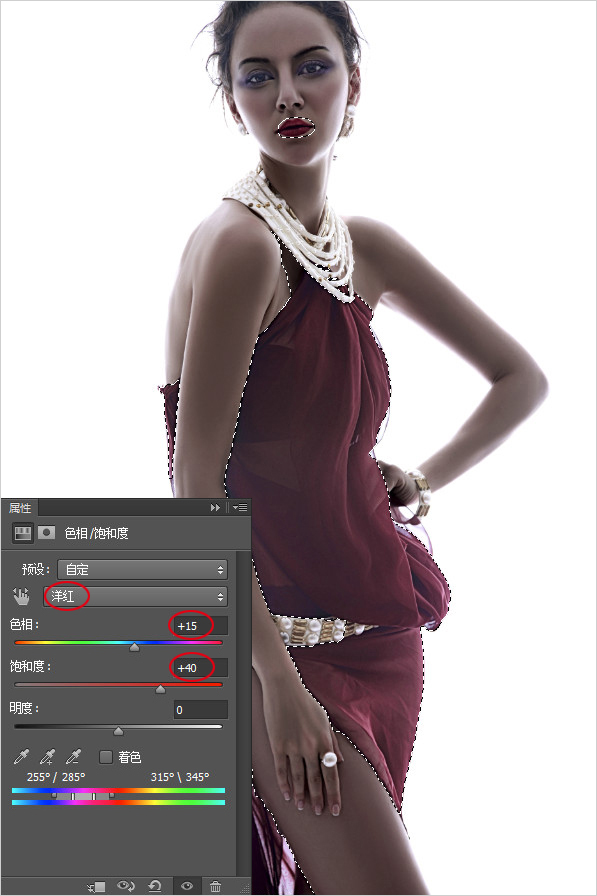Choose the add-to-sample eyedropper
This screenshot has height=896, width=597.
pos(47,757)
